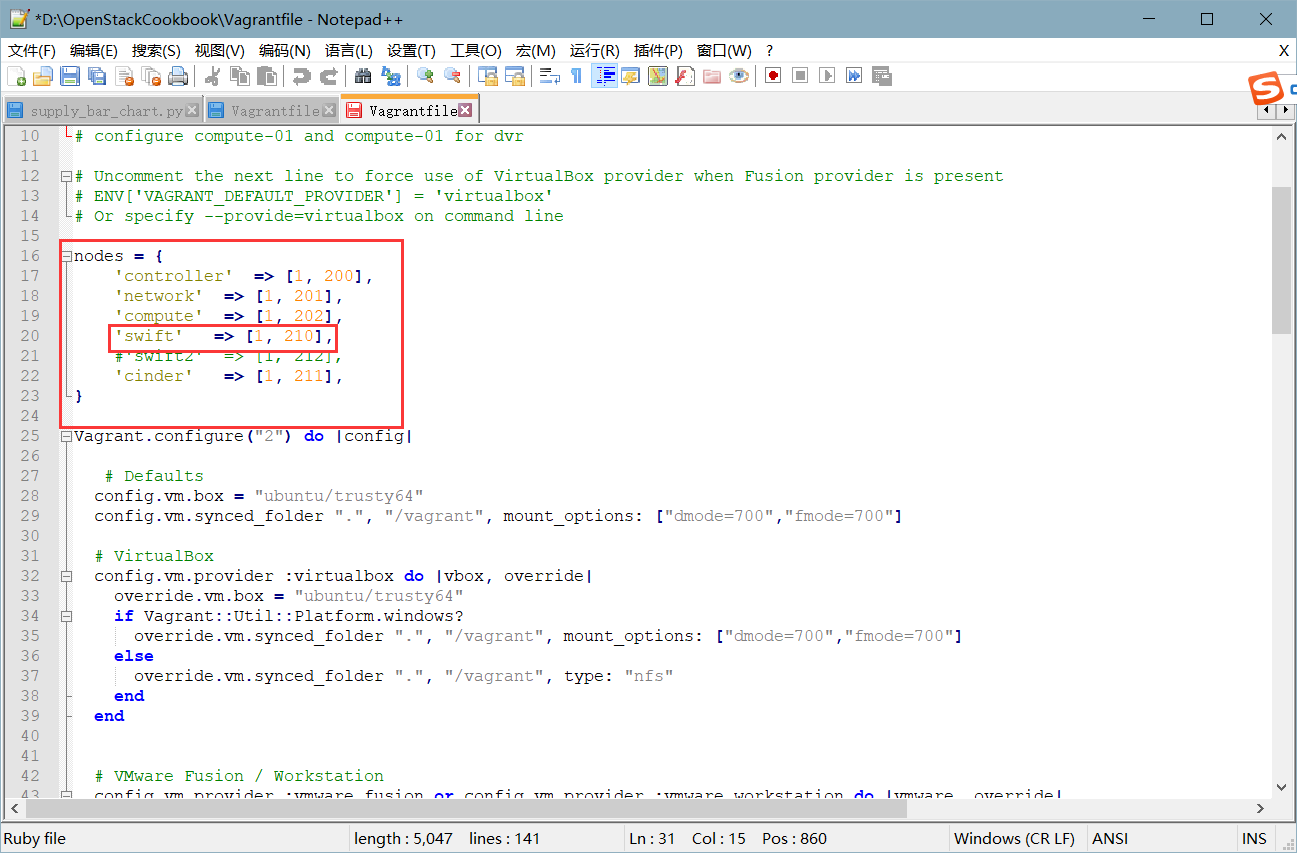Click Run Macro Multiple Times icon
Image resolution: width=1297 pixels, height=853 pixels.
click(854, 76)
